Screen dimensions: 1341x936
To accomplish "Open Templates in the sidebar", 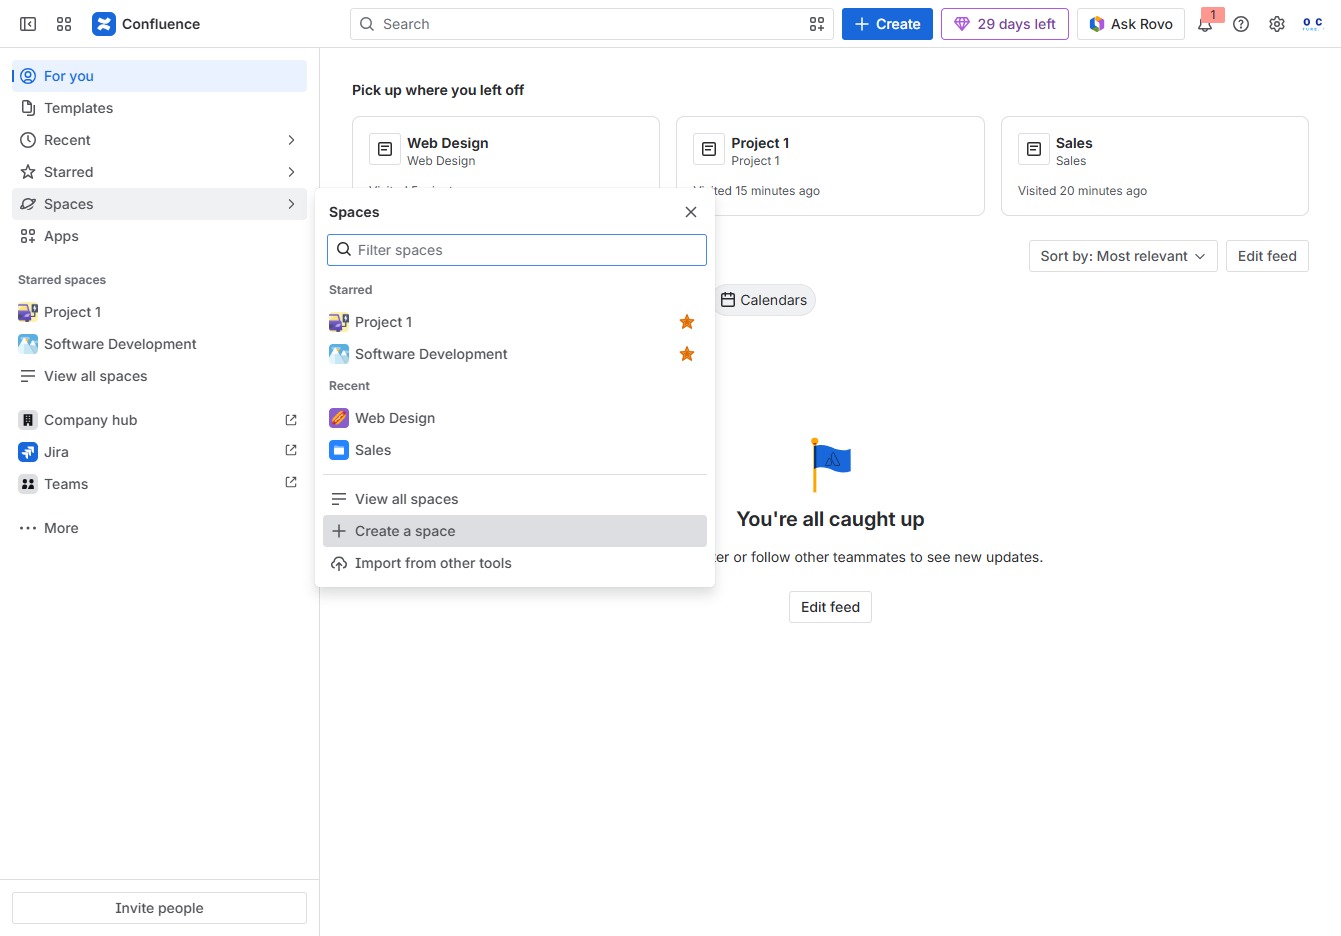I will coord(159,108).
